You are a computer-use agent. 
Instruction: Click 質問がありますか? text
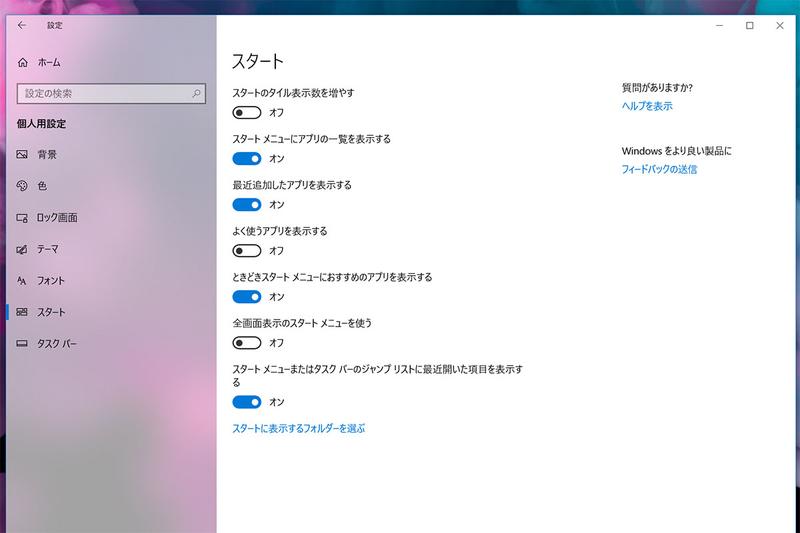657,88
